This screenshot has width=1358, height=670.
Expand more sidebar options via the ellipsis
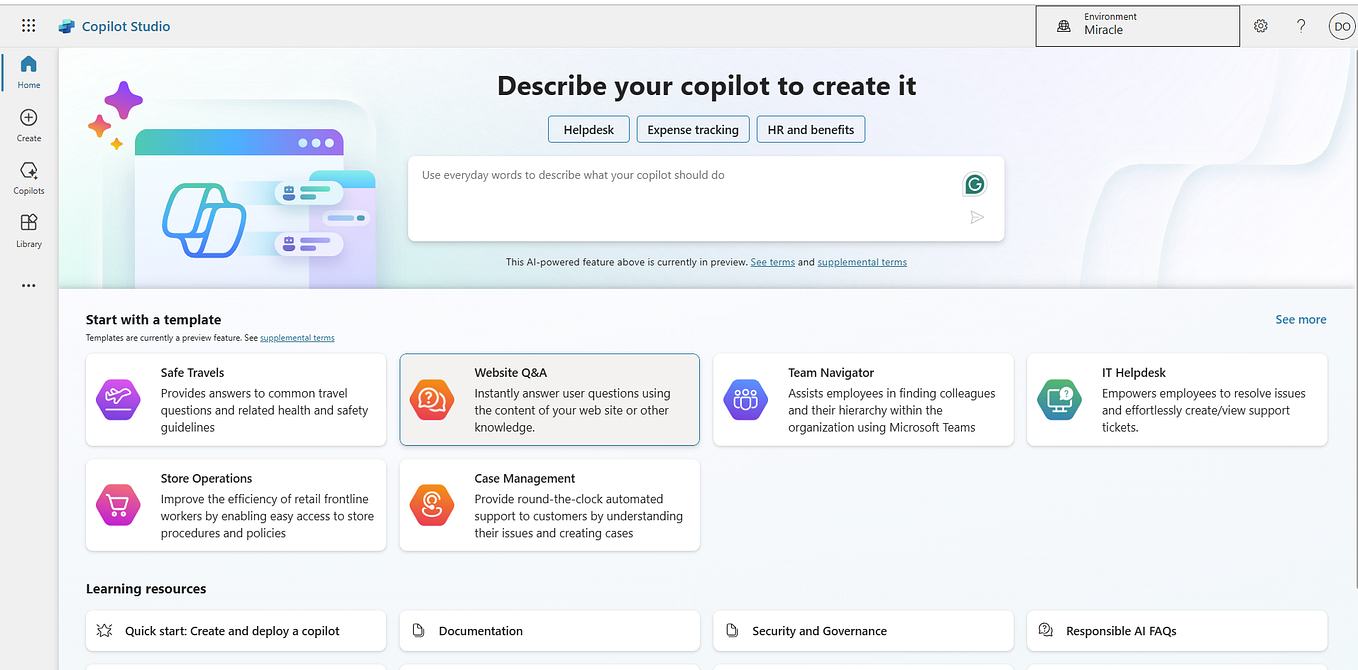28,285
